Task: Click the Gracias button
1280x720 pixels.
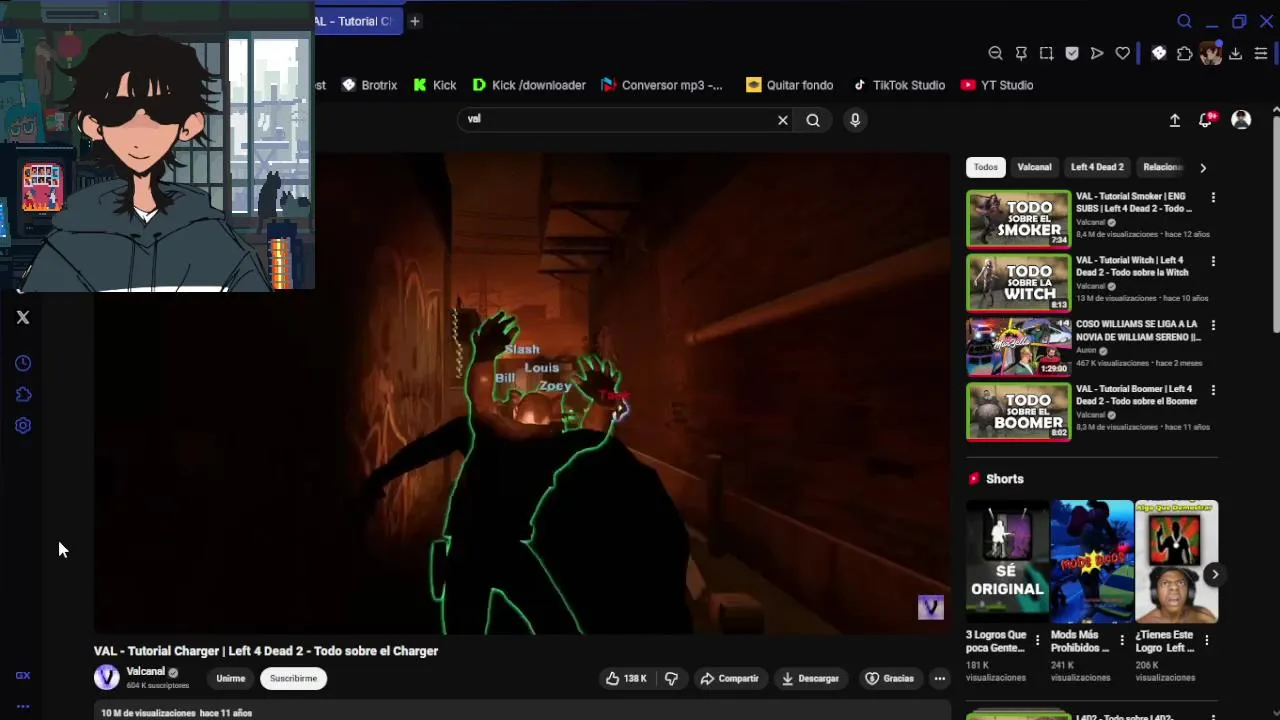Action: [889, 678]
